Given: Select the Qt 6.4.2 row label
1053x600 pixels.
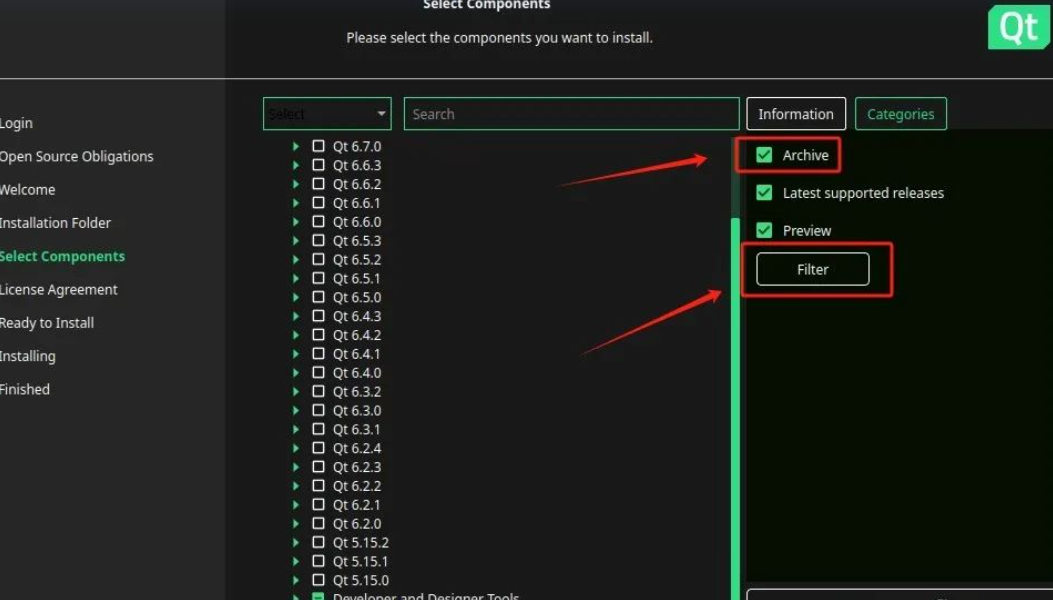Looking at the screenshot, I should coord(357,335).
